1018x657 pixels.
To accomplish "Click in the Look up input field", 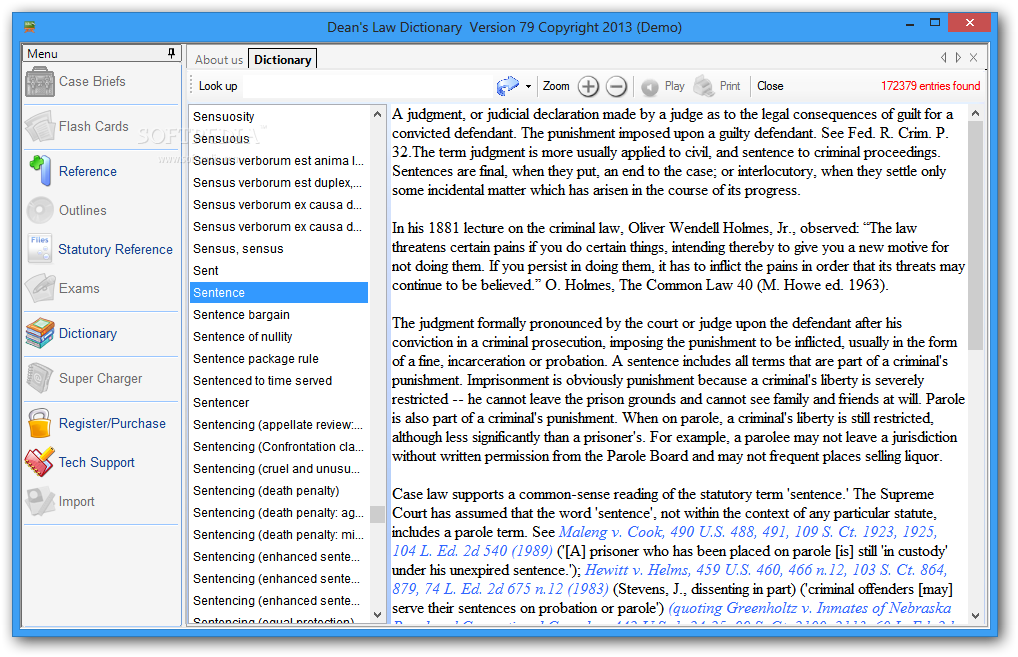I will [x=366, y=86].
